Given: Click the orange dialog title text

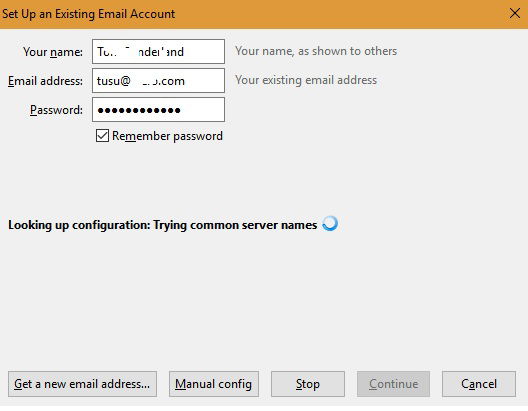Looking at the screenshot, I should pyautogui.click(x=89, y=14).
